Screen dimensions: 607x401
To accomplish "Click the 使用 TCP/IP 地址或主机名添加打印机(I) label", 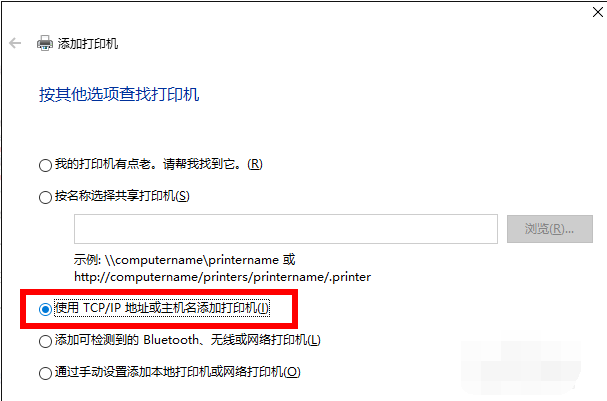I will [x=162, y=308].
